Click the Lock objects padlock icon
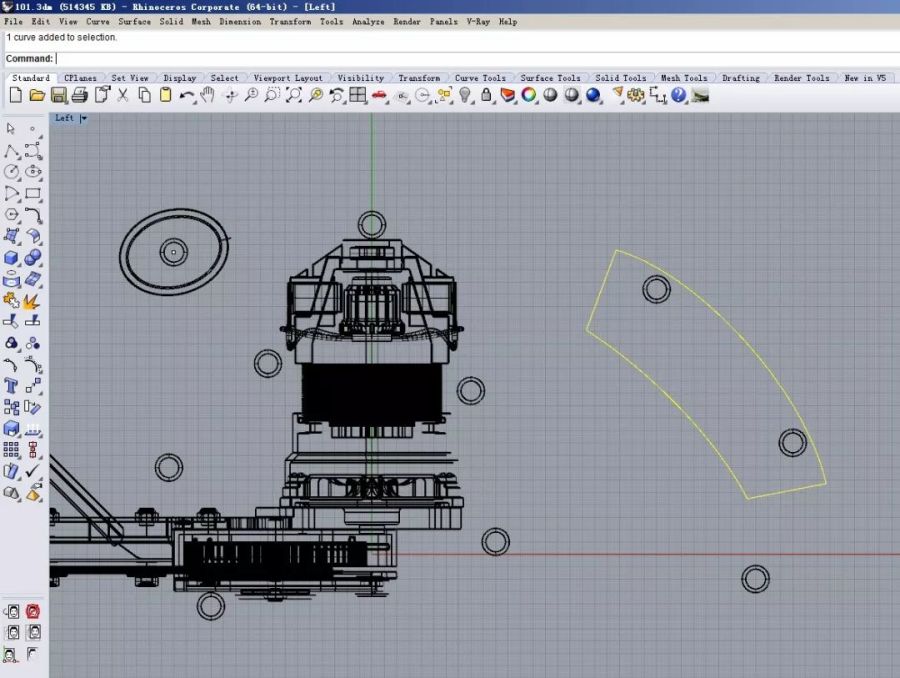This screenshot has width=900, height=678. (486, 95)
